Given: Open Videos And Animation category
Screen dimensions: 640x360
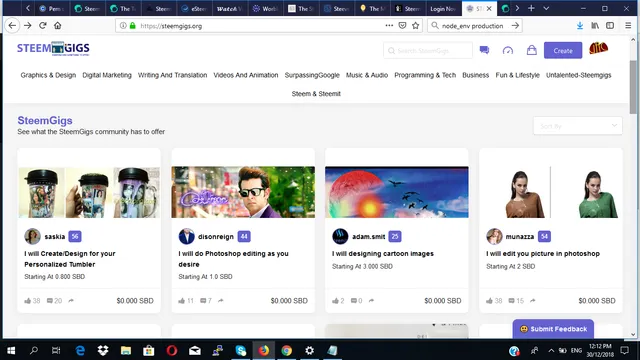Looking at the screenshot, I should 246,75.
